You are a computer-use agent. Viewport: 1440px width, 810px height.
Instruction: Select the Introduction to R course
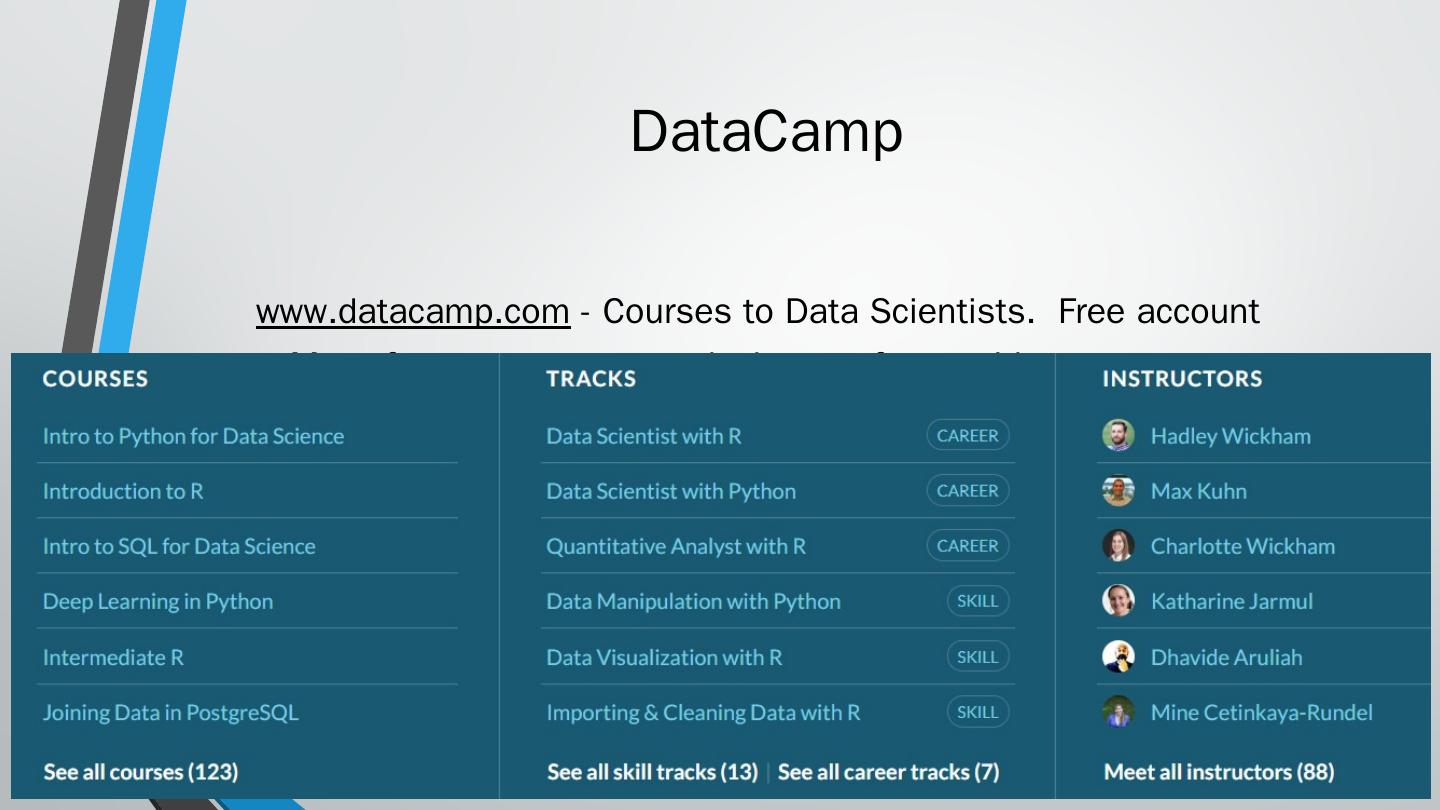tap(123, 491)
